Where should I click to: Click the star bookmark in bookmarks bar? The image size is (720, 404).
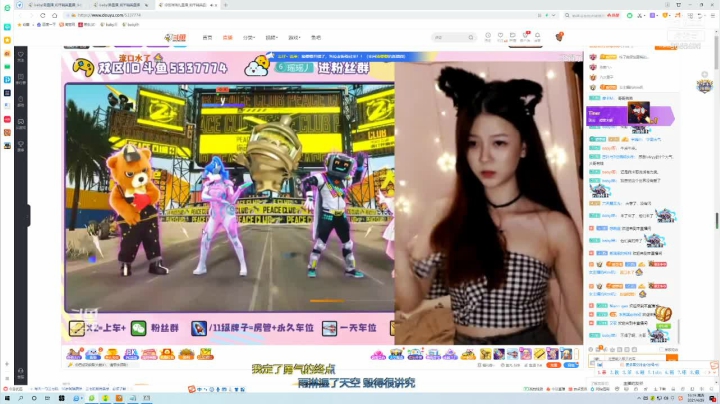[x=20, y=25]
